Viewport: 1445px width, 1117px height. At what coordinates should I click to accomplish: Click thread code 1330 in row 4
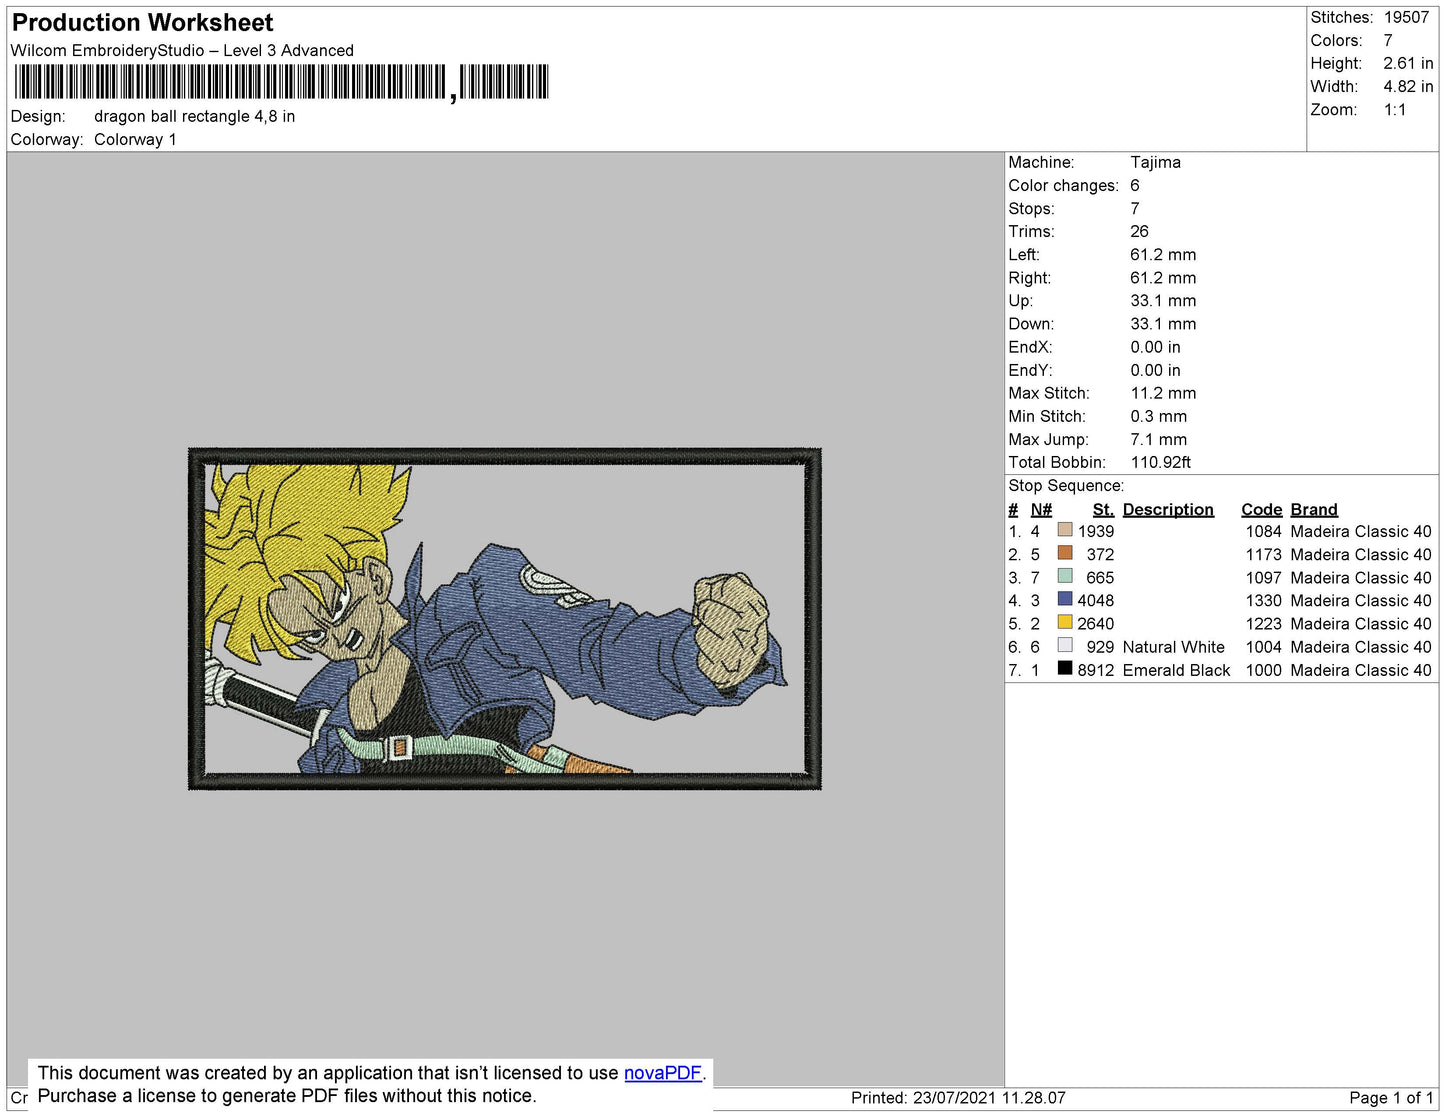coord(1263,601)
